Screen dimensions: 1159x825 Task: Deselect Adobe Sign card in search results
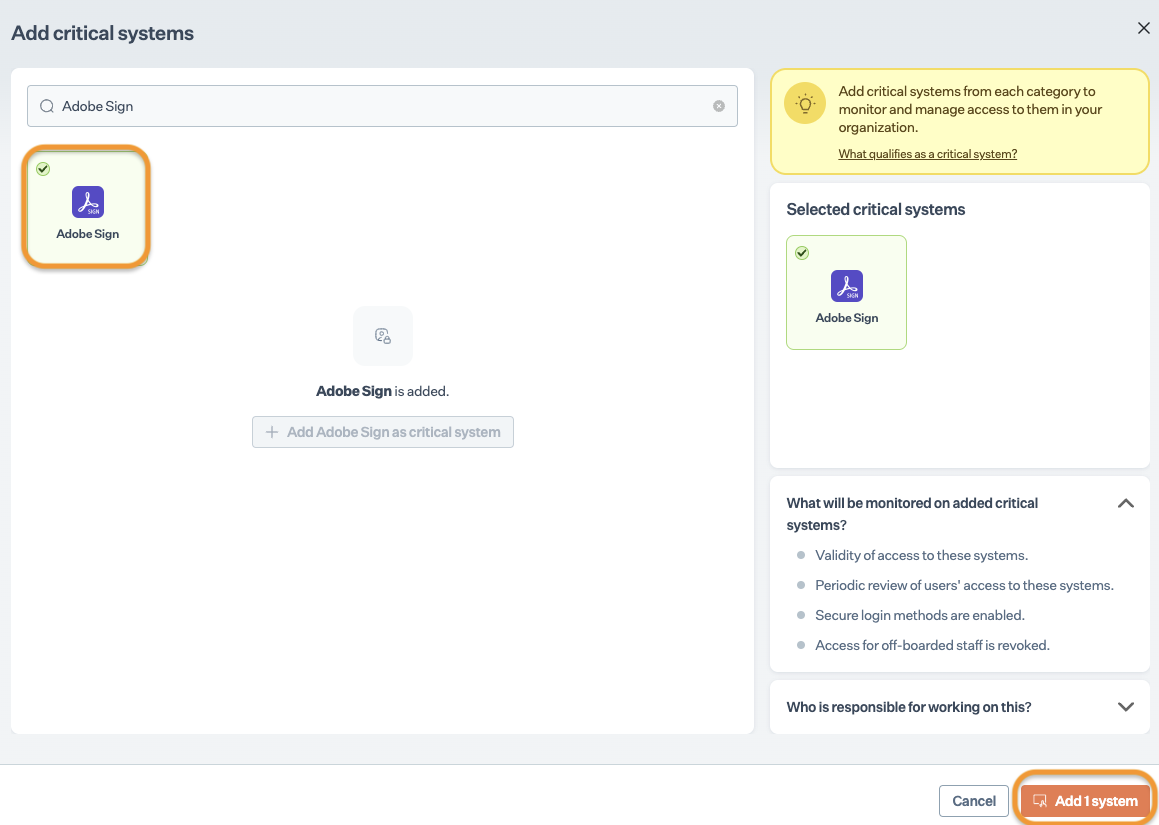point(87,208)
